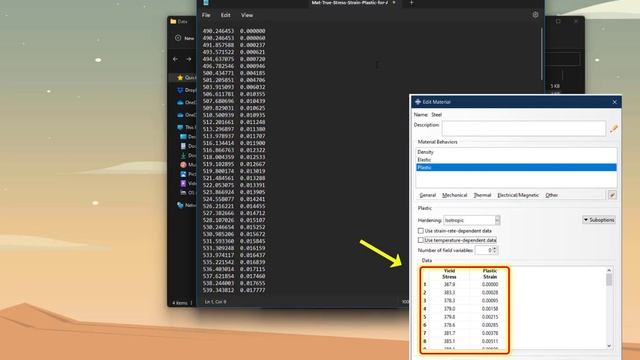The height and width of the screenshot is (360, 640).
Task: Click the Yield Stress column header
Action: (x=449, y=274)
